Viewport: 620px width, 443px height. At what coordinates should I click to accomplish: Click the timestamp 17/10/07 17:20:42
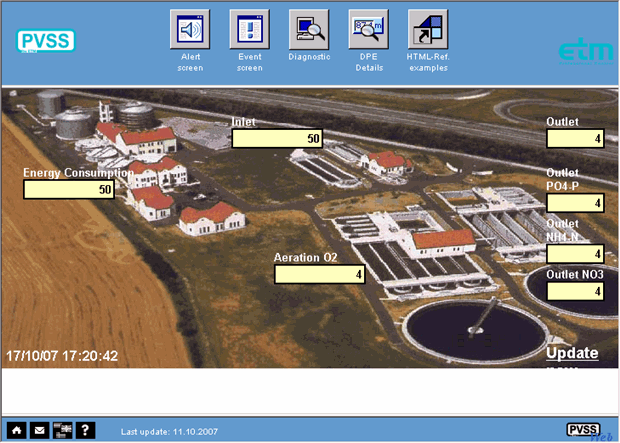62,356
